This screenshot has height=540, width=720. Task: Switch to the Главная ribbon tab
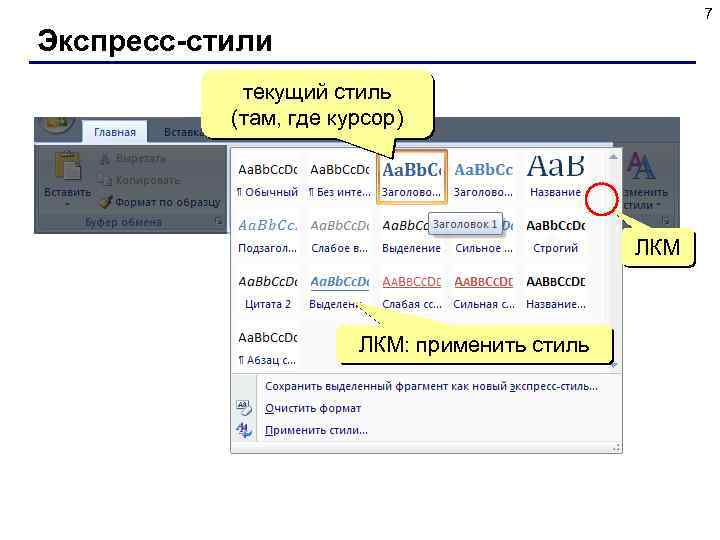pos(115,132)
